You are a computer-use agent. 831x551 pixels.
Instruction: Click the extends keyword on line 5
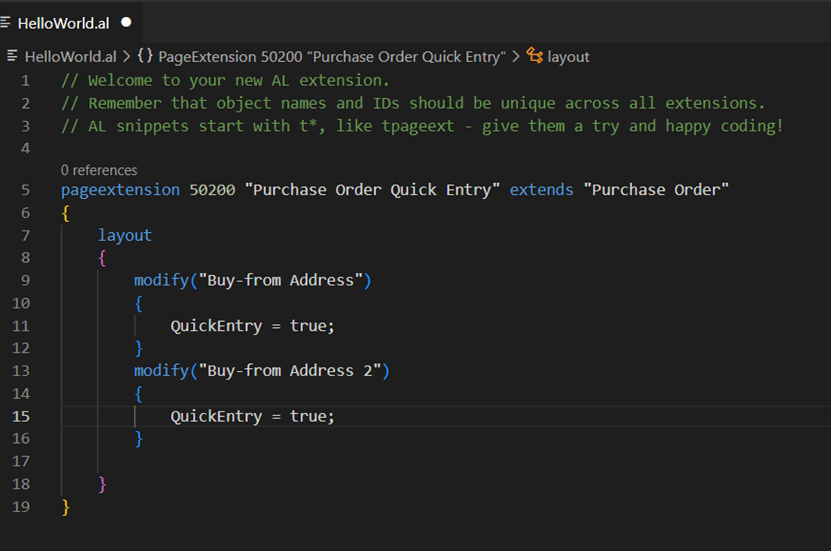(542, 190)
